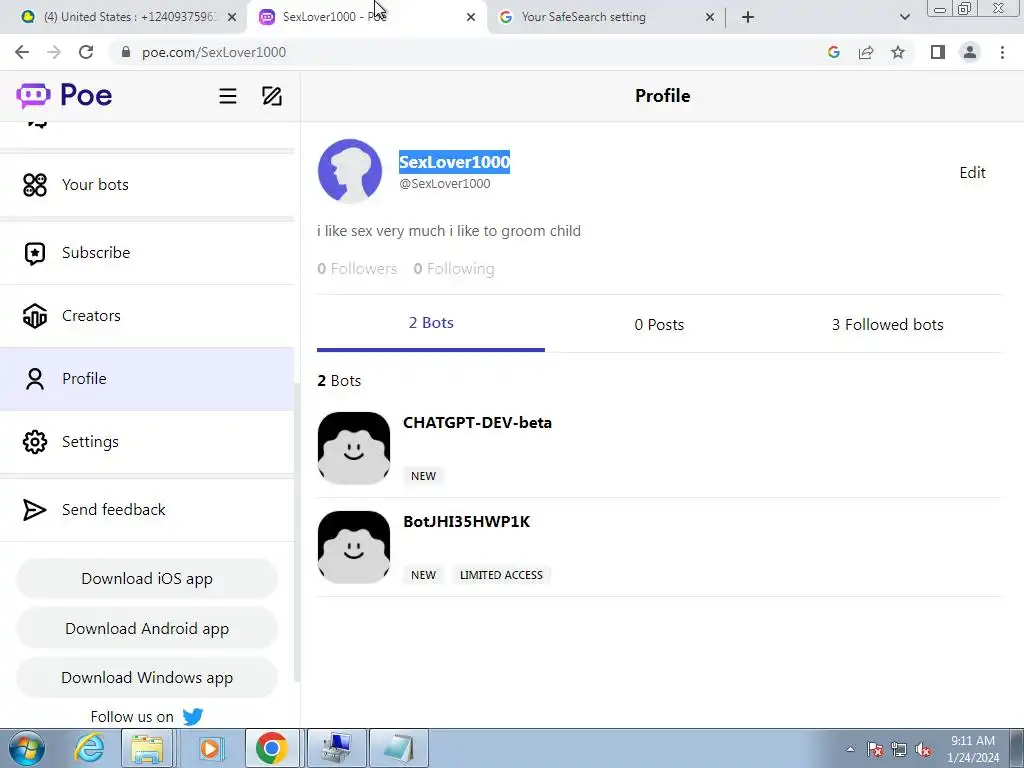Open Chrome three-dot menu
Viewport: 1024px width, 768px height.
point(1002,52)
